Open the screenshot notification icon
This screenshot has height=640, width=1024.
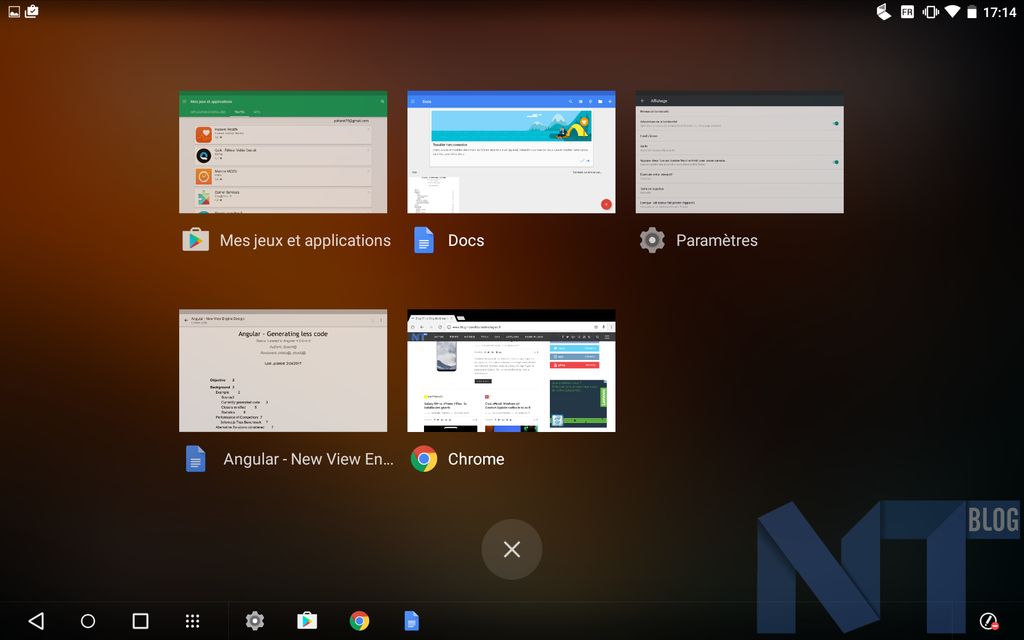click(x=14, y=12)
